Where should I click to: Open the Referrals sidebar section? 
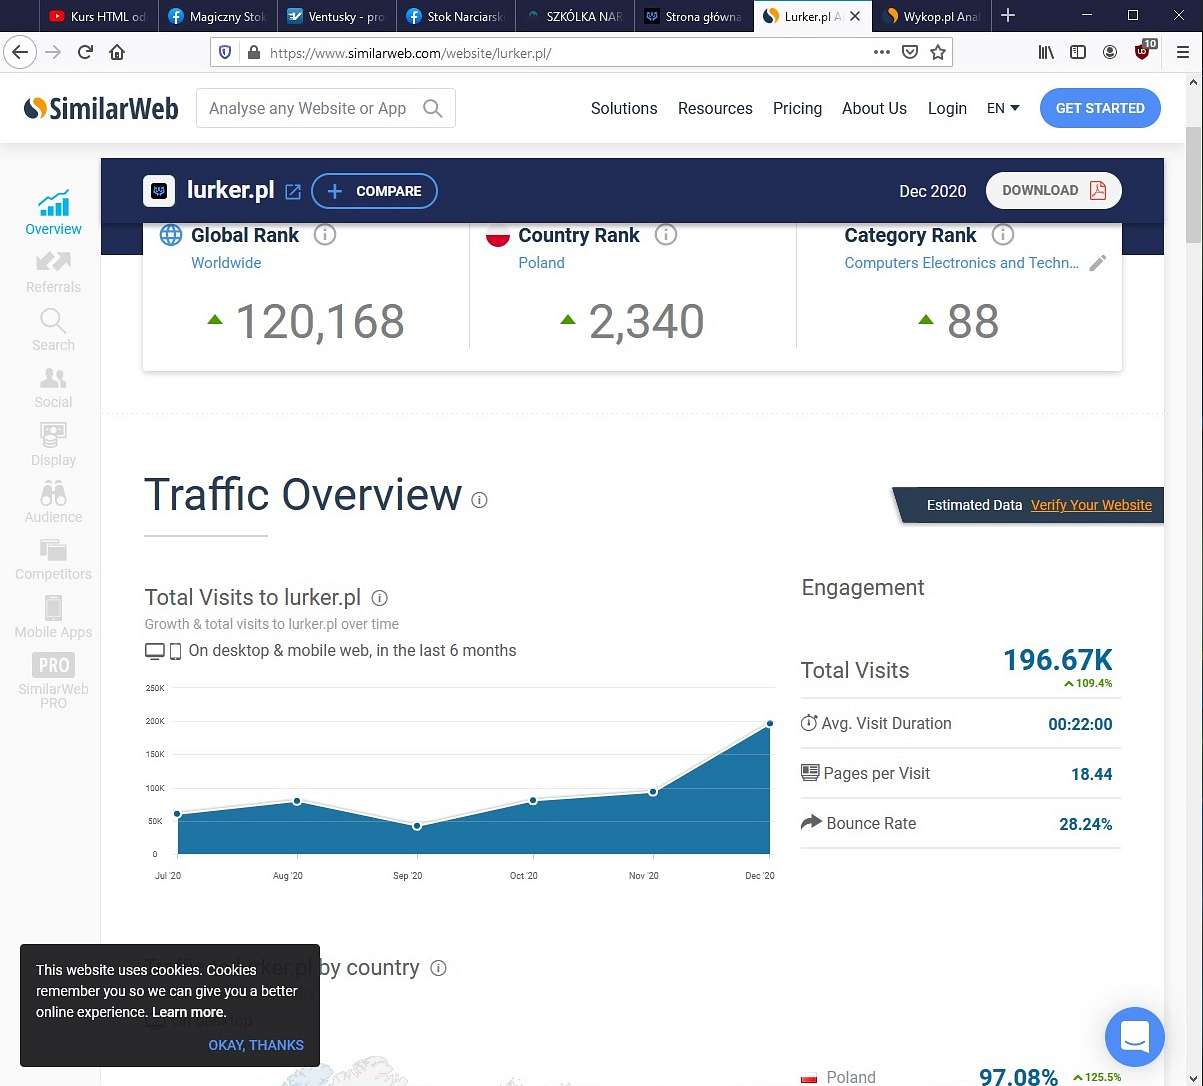53,272
